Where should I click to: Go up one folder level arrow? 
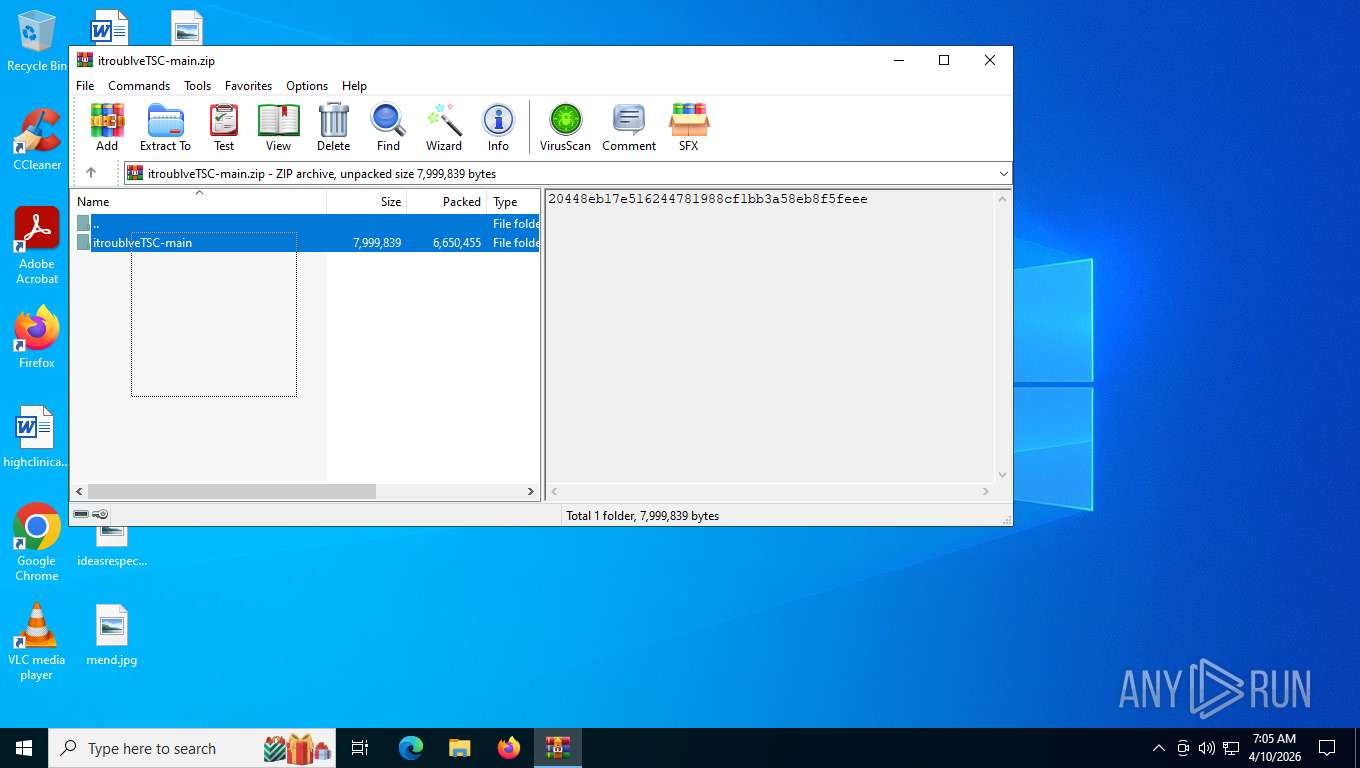(x=91, y=173)
